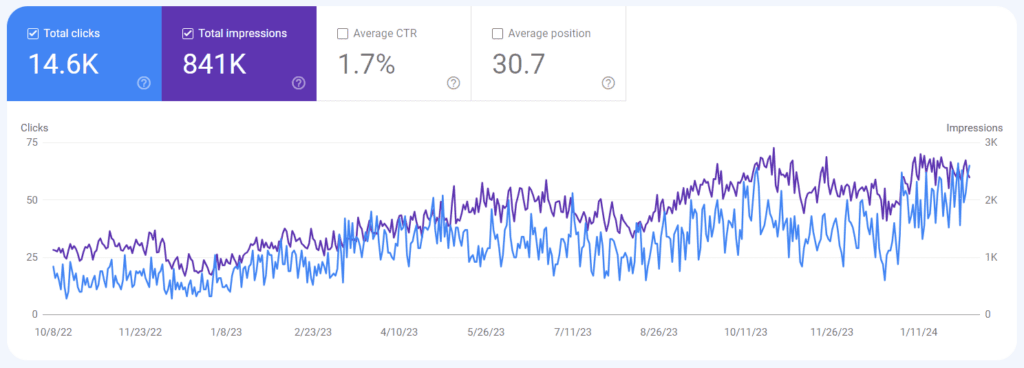Click the 1.7% average CTR value
1024x368 pixels.
click(x=366, y=65)
